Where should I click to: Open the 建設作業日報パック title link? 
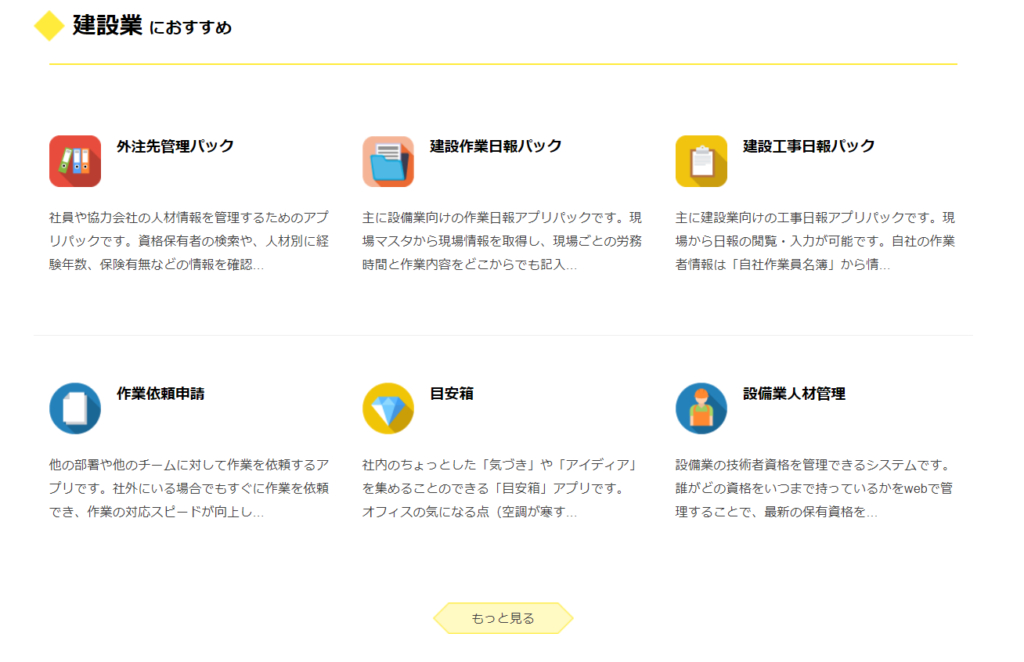coord(494,145)
